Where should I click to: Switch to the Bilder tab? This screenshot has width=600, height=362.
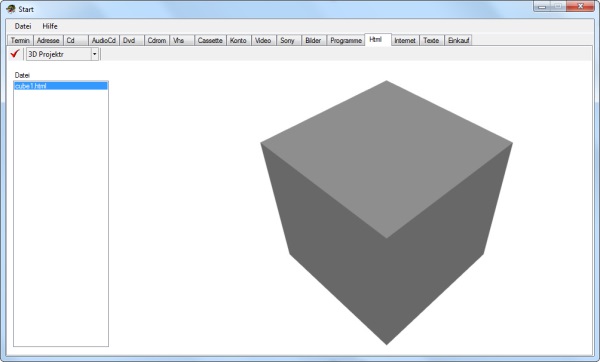click(314, 40)
